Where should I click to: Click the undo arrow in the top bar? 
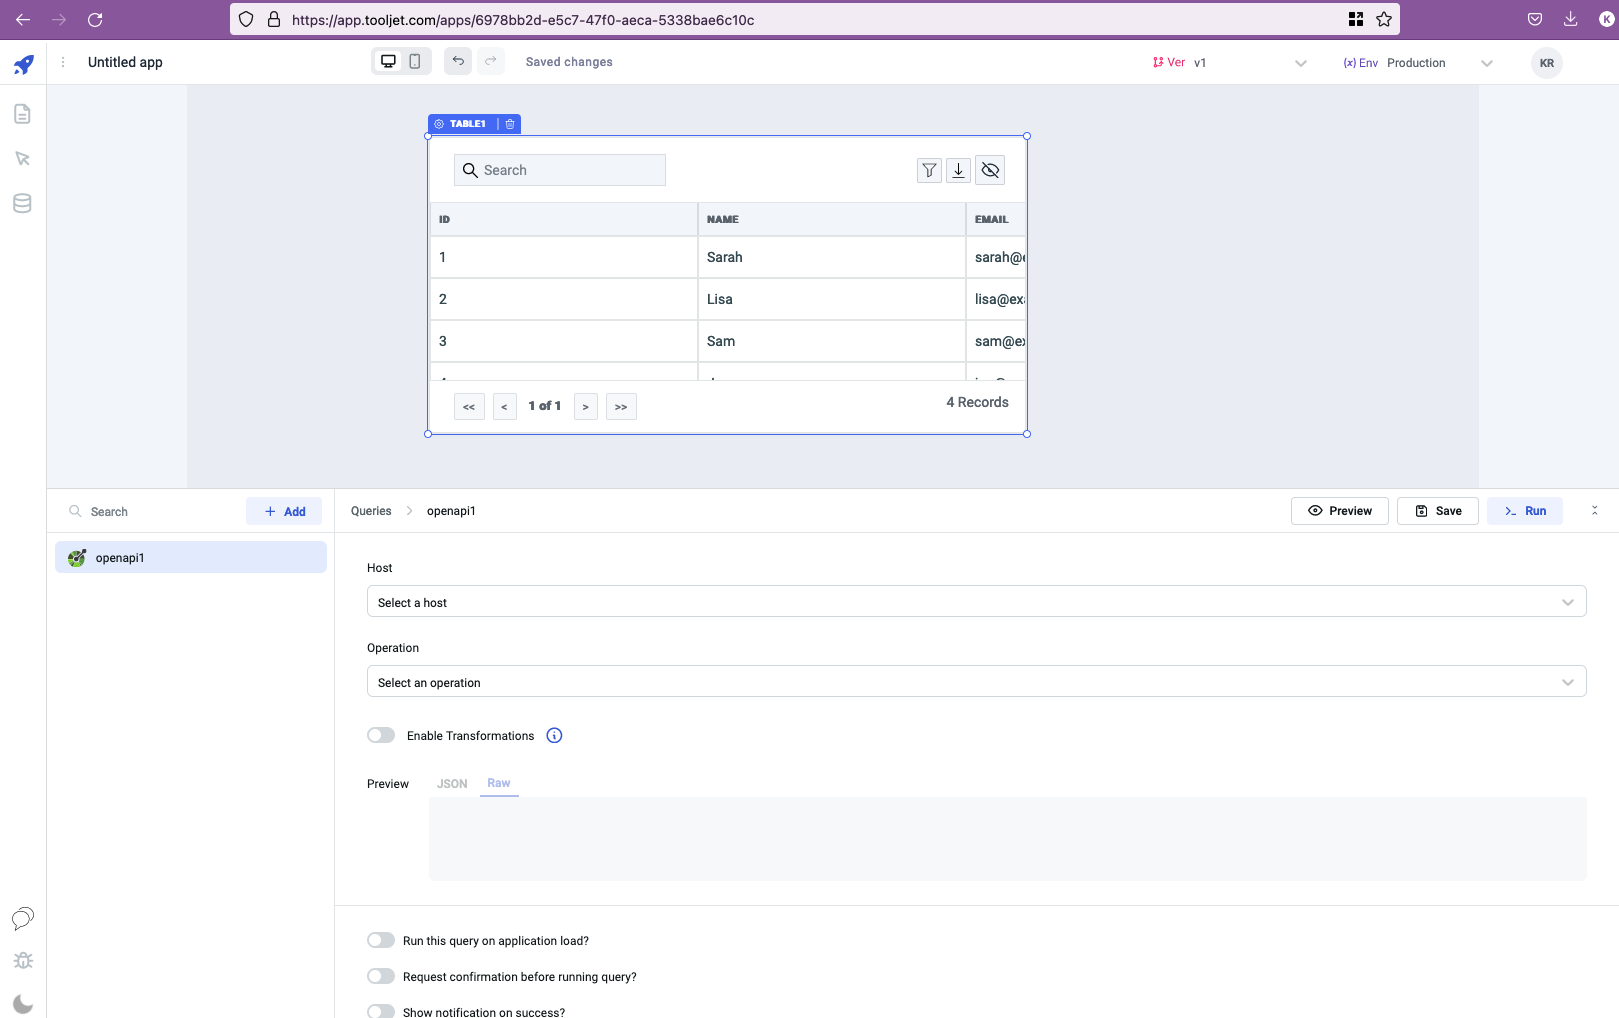click(x=457, y=61)
